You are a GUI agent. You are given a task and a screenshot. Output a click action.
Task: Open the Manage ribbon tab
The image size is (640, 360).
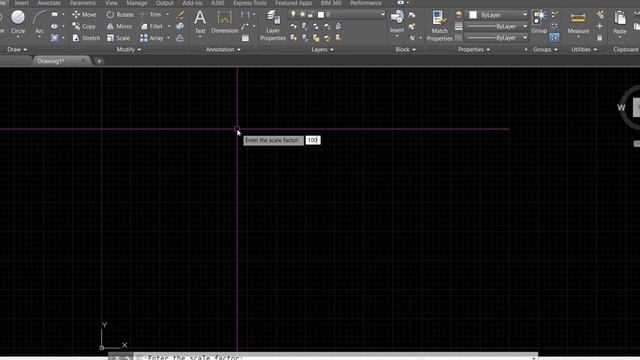[x=137, y=3]
